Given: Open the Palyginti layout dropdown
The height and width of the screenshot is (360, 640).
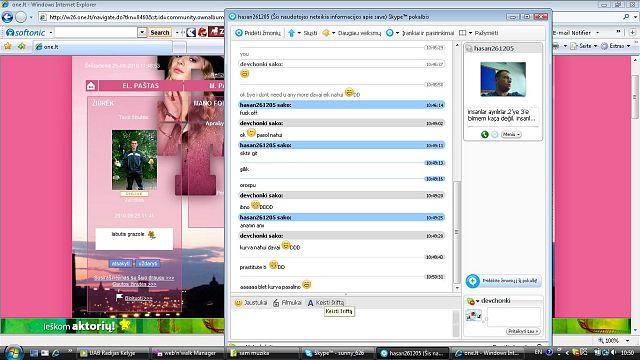Looking at the screenshot, I should [x=470, y=33].
